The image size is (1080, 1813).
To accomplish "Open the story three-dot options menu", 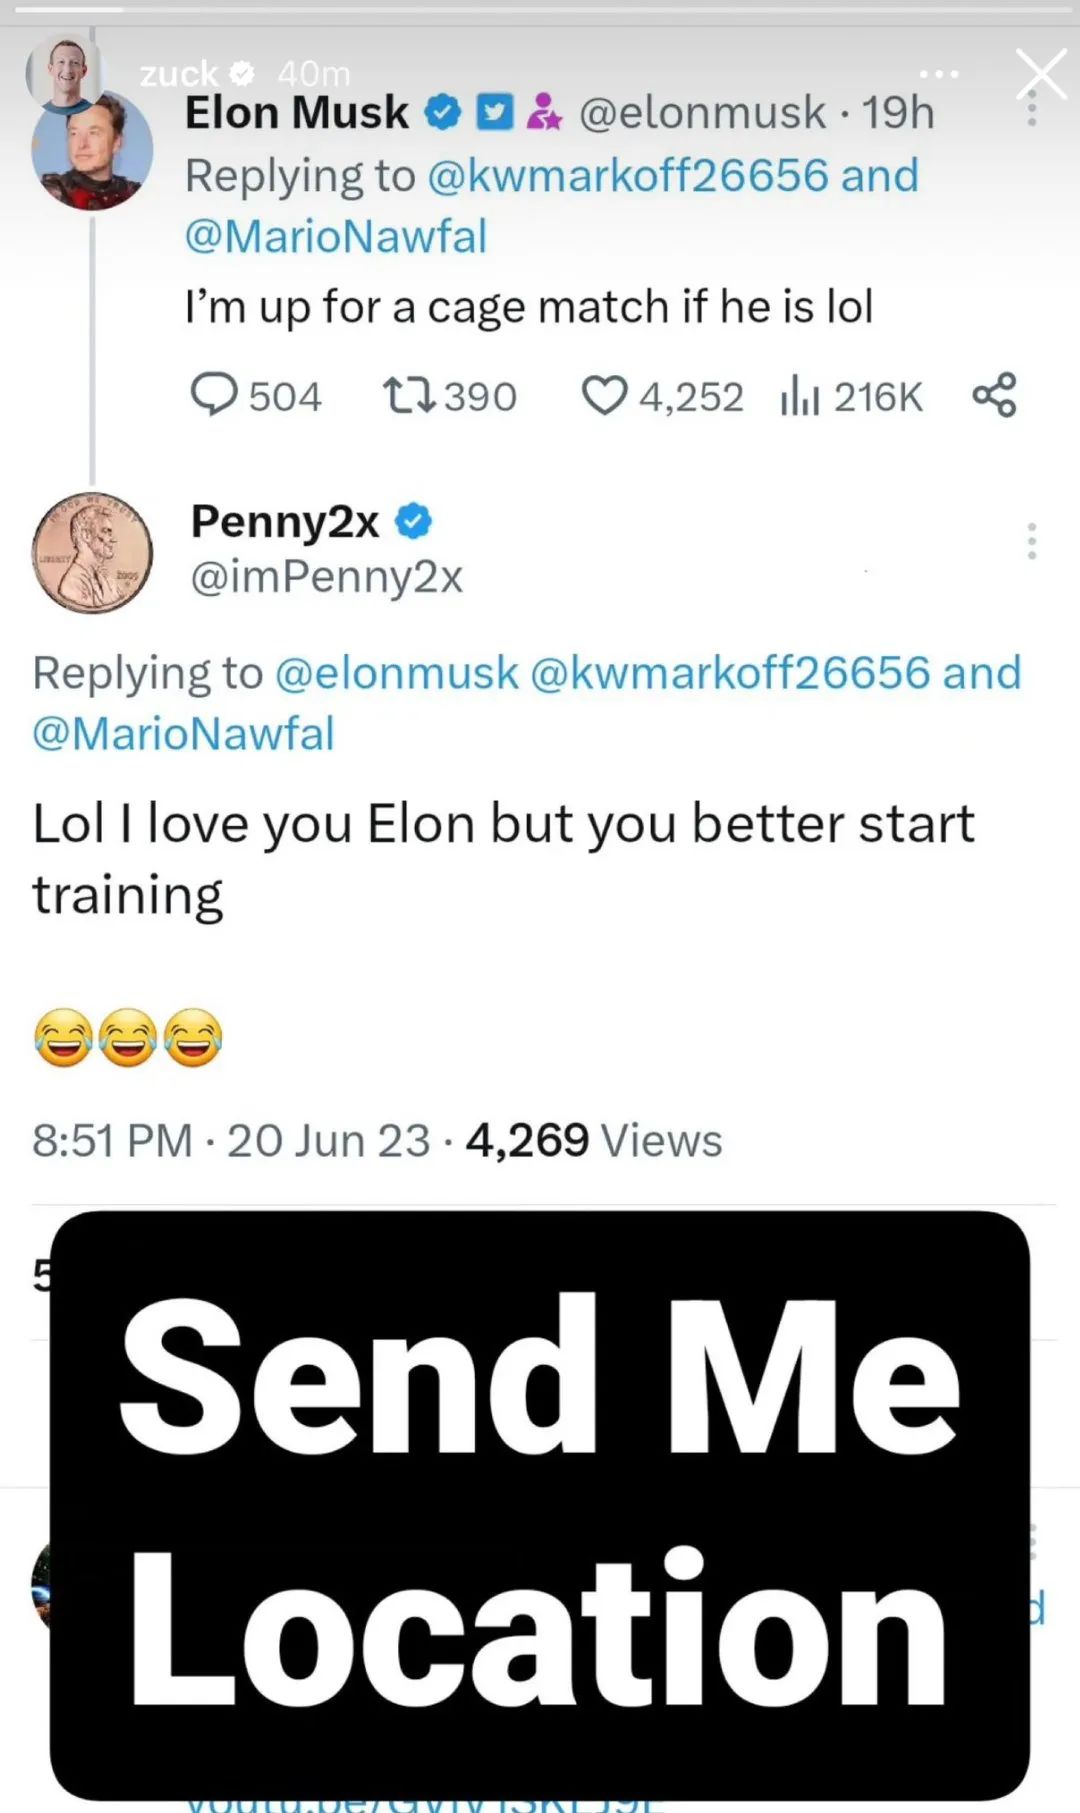I will [938, 74].
